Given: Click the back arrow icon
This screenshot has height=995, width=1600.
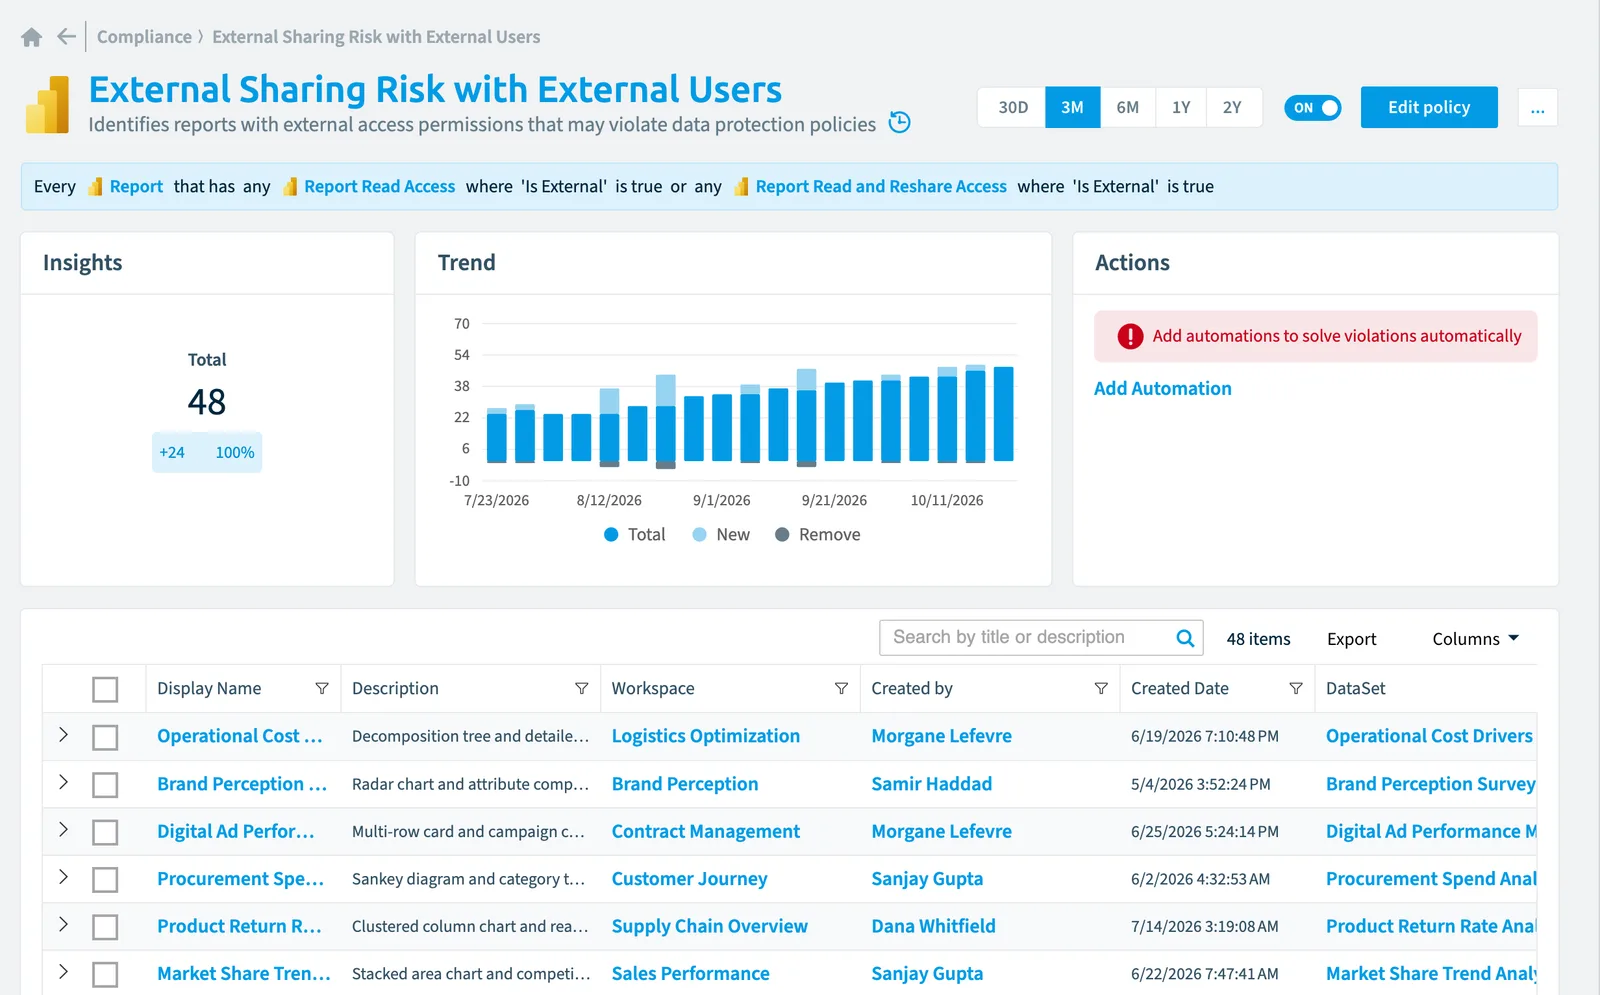Looking at the screenshot, I should 67,37.
